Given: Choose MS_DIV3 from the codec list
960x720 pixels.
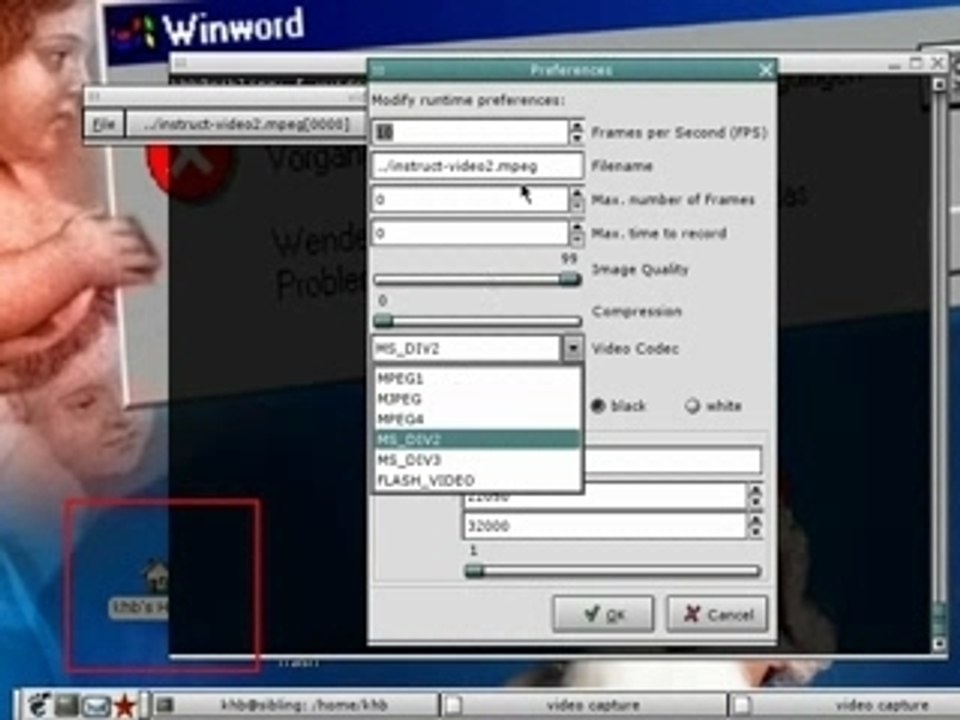Looking at the screenshot, I should [478, 460].
